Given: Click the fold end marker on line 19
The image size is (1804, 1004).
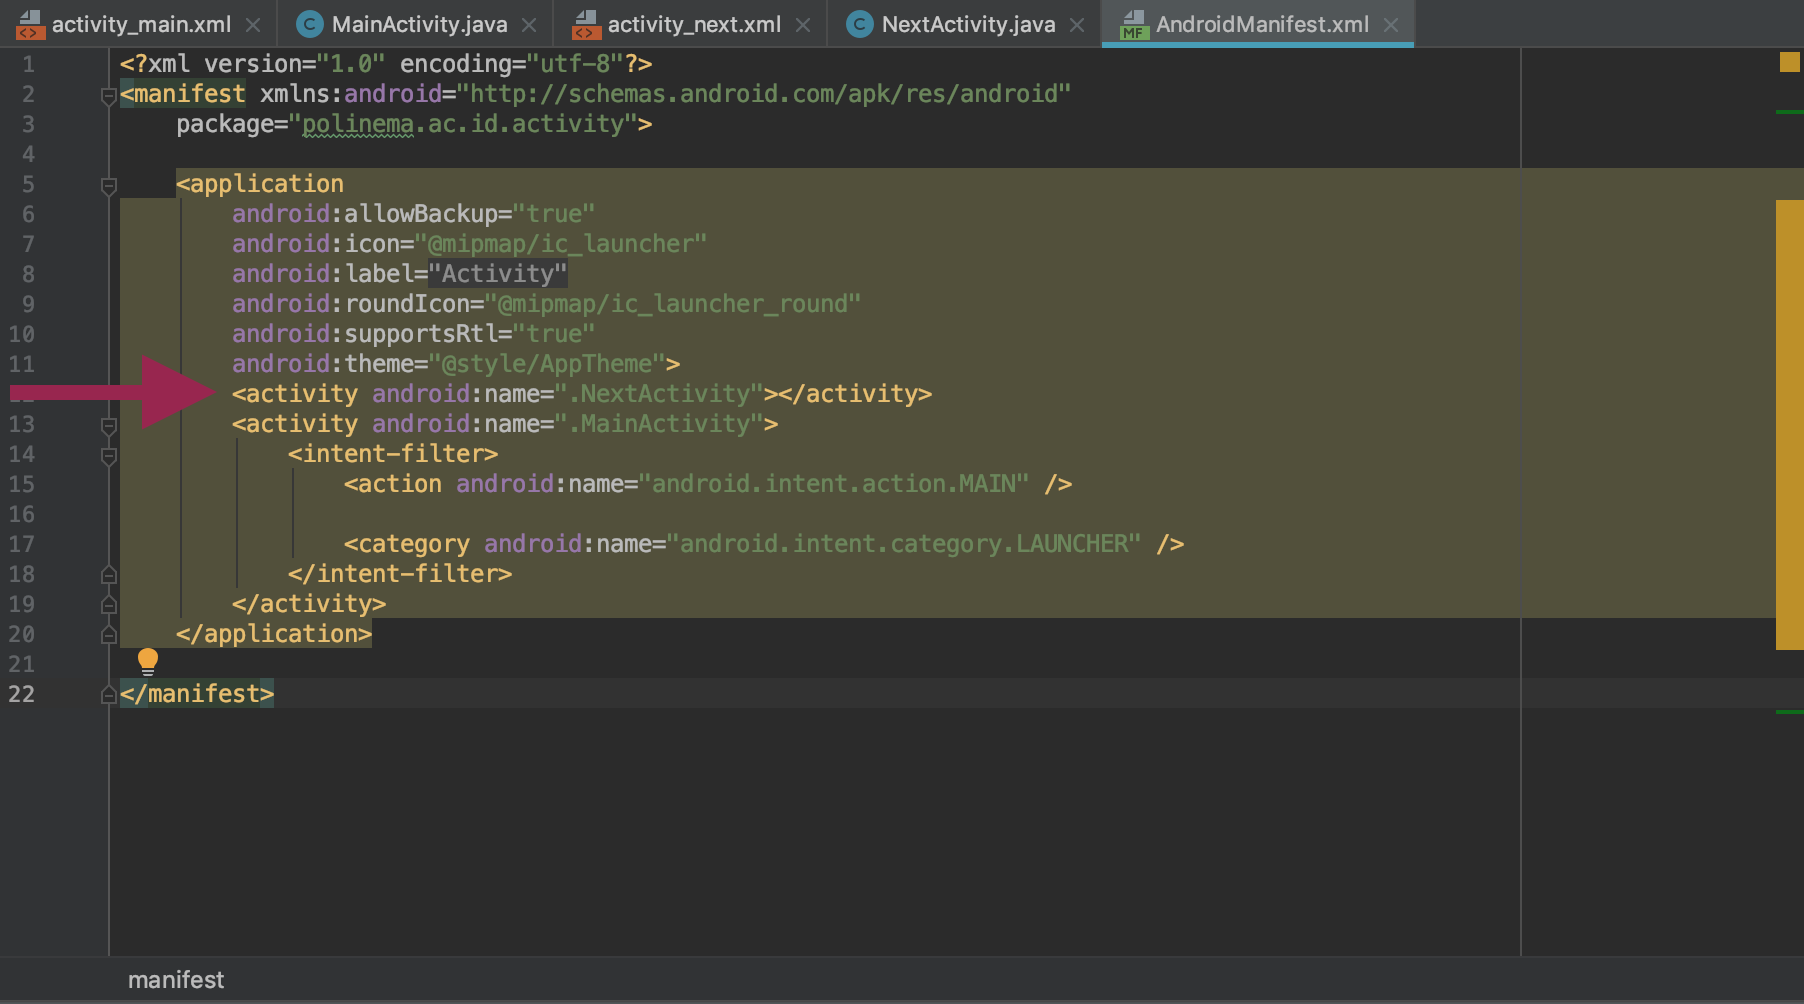Looking at the screenshot, I should tap(109, 605).
